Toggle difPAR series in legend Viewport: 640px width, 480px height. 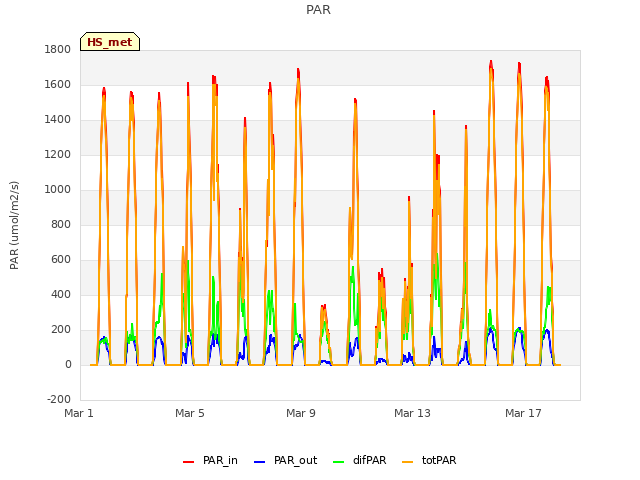pyautogui.click(x=360, y=460)
